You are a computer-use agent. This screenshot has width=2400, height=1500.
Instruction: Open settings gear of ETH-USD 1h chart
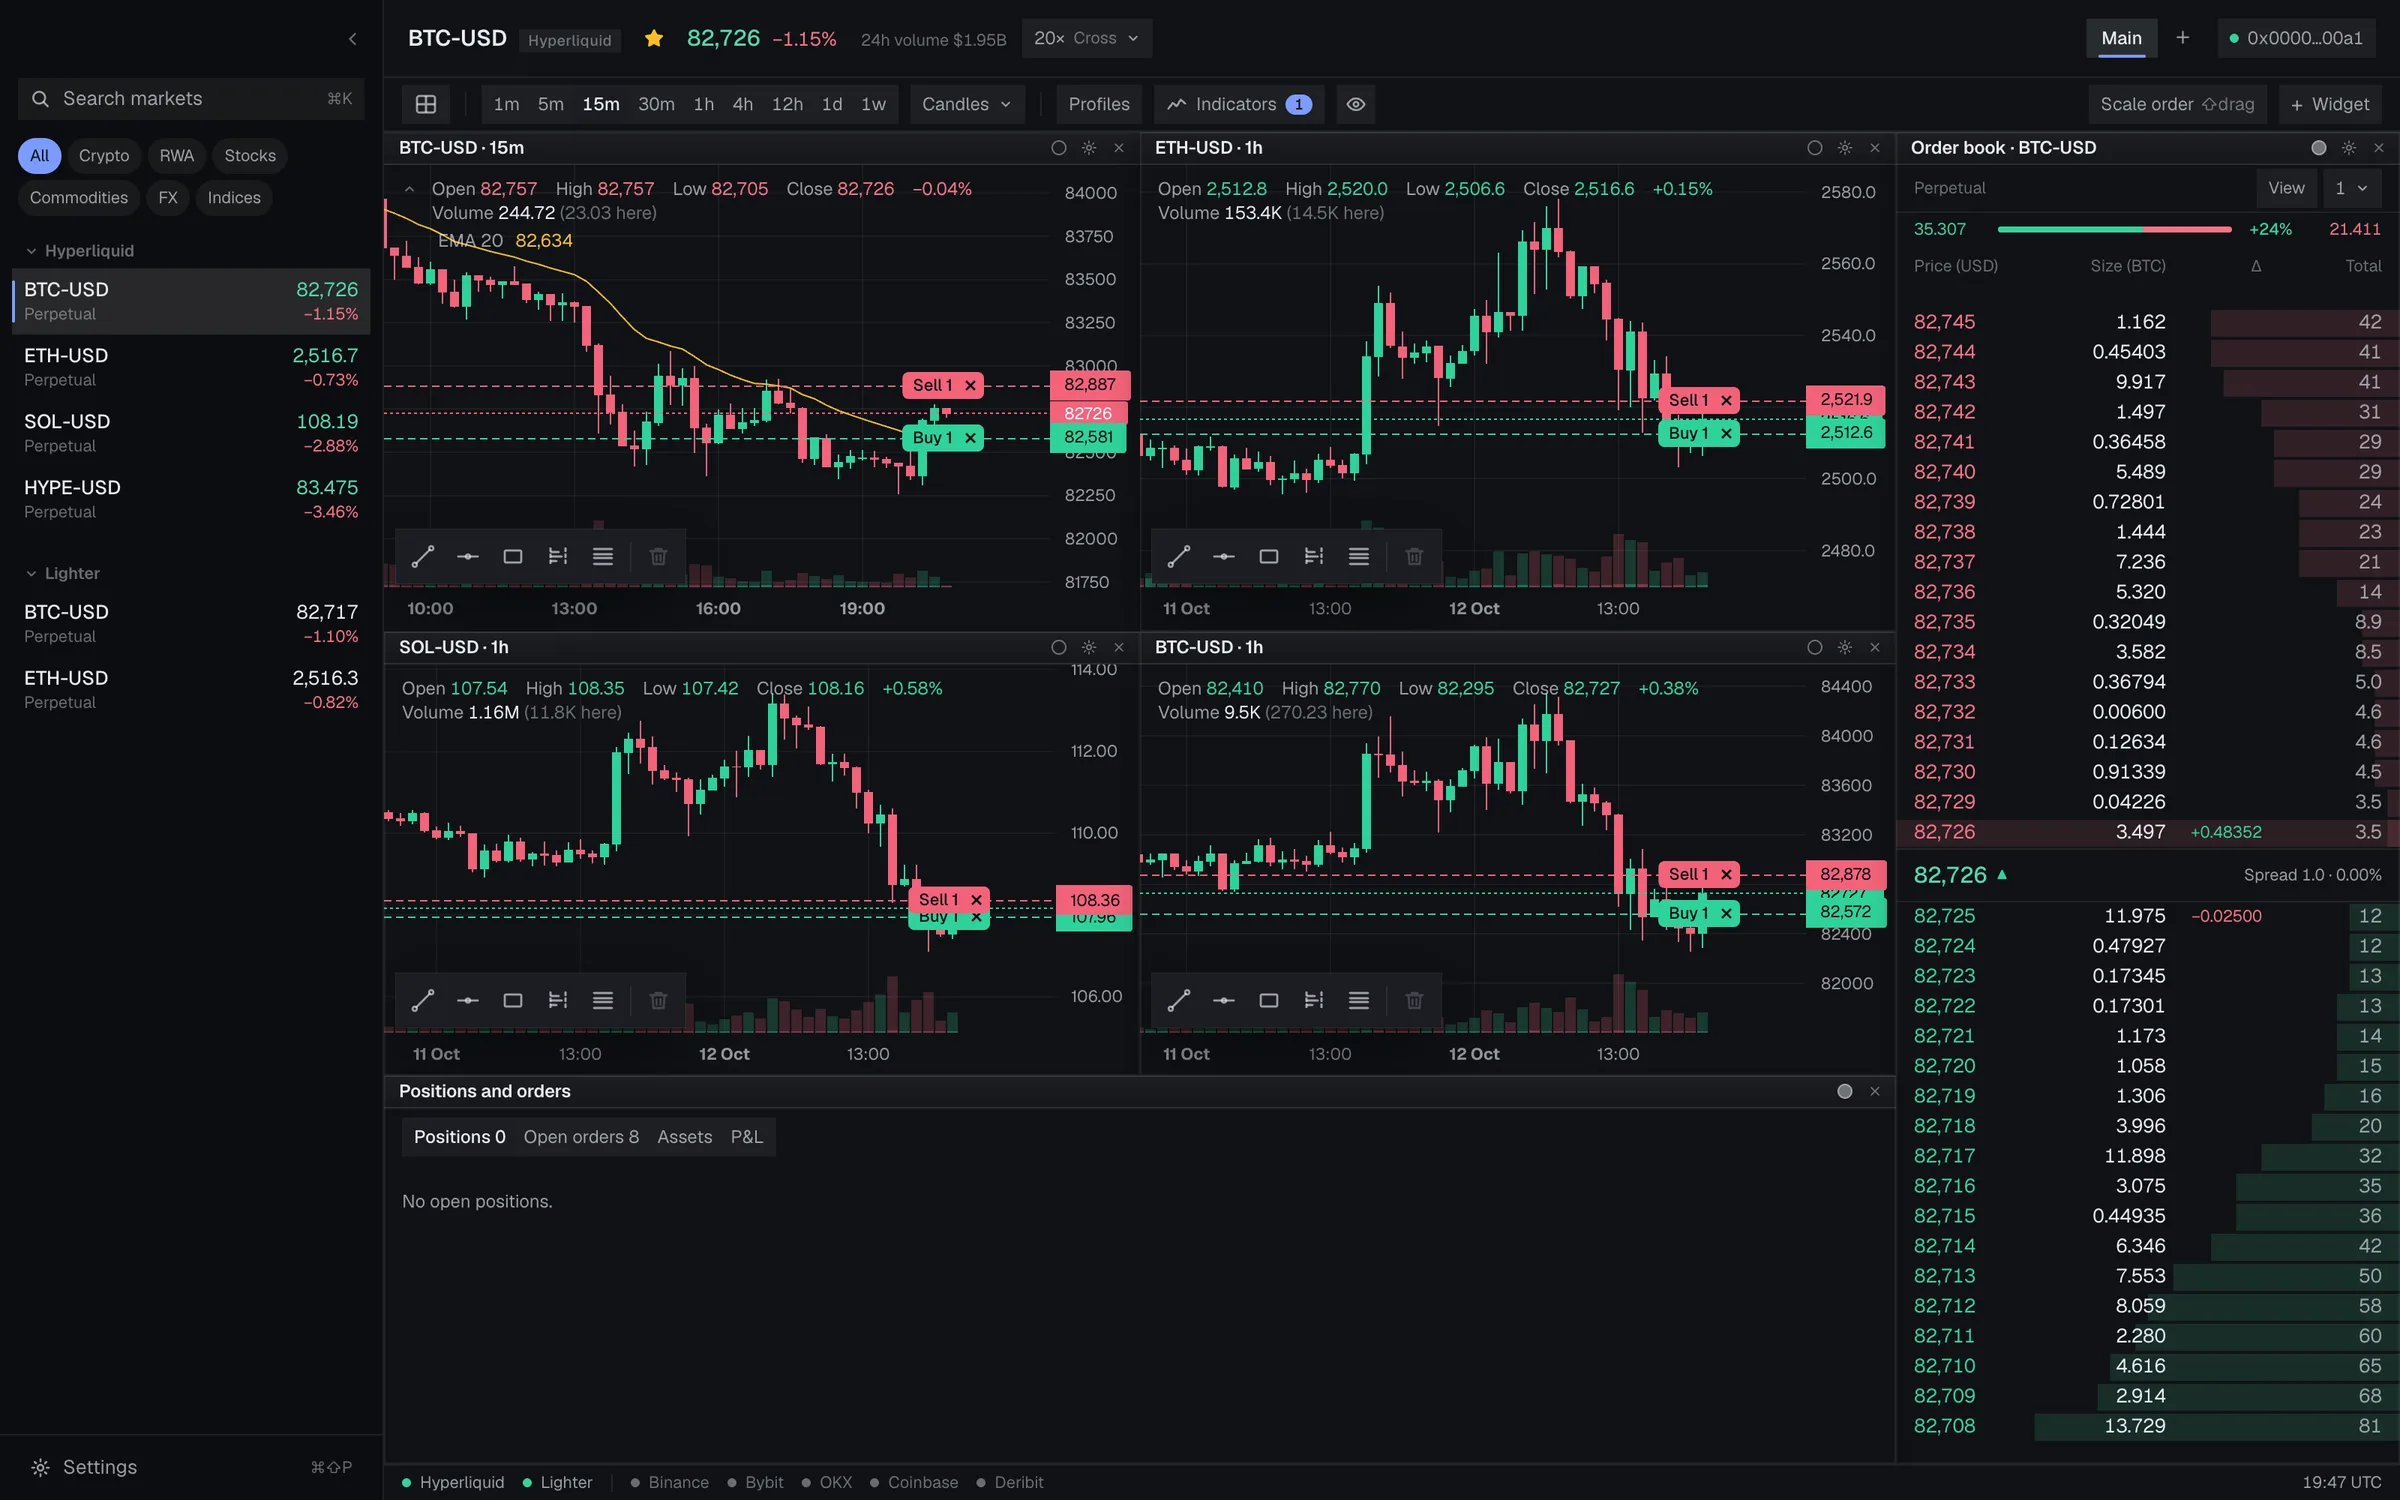[1845, 148]
